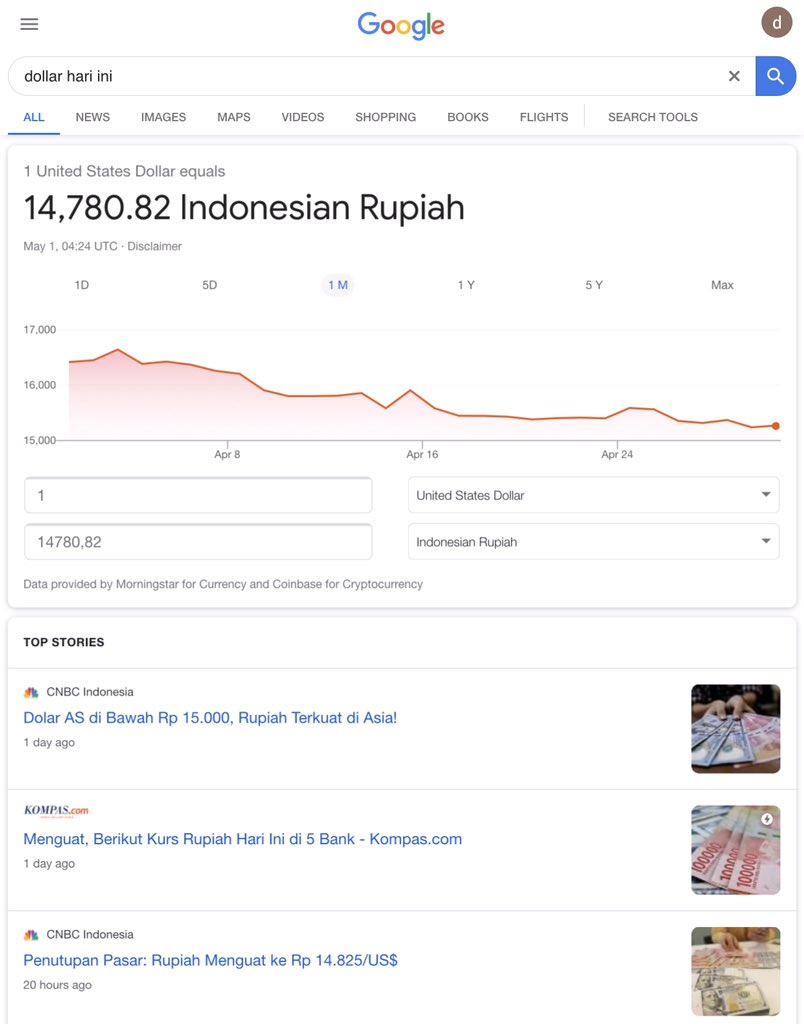Click CNBC Indonesia logo on first story

click(31, 692)
